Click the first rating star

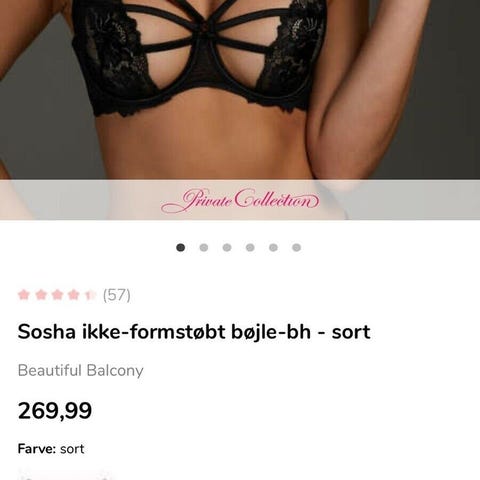coord(24,295)
